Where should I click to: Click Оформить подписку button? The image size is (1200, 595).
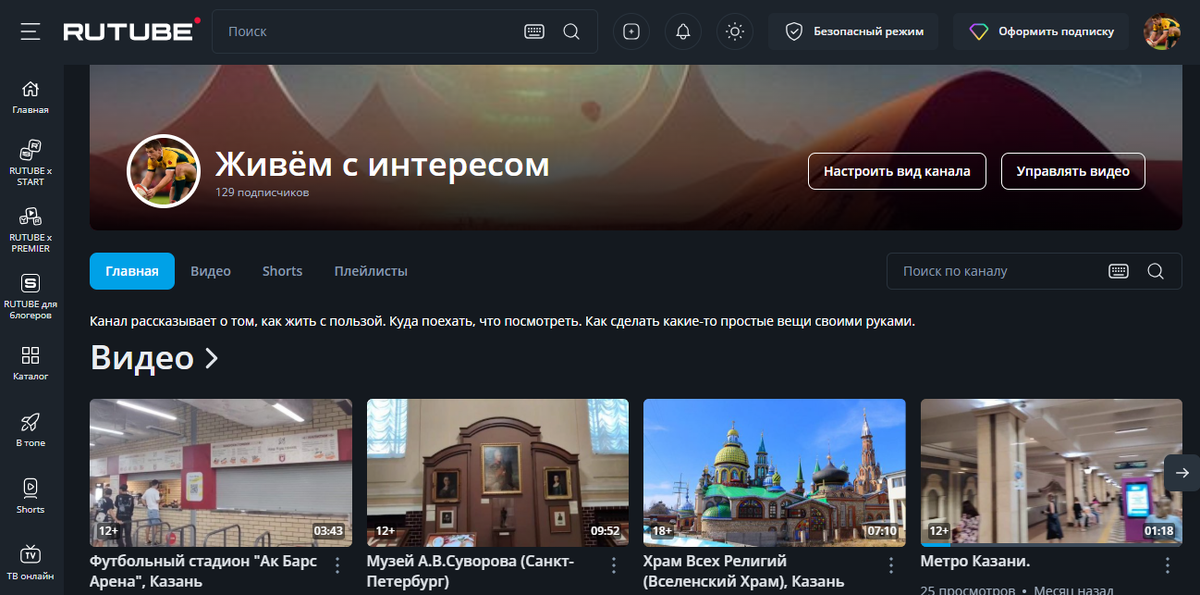tap(1041, 31)
